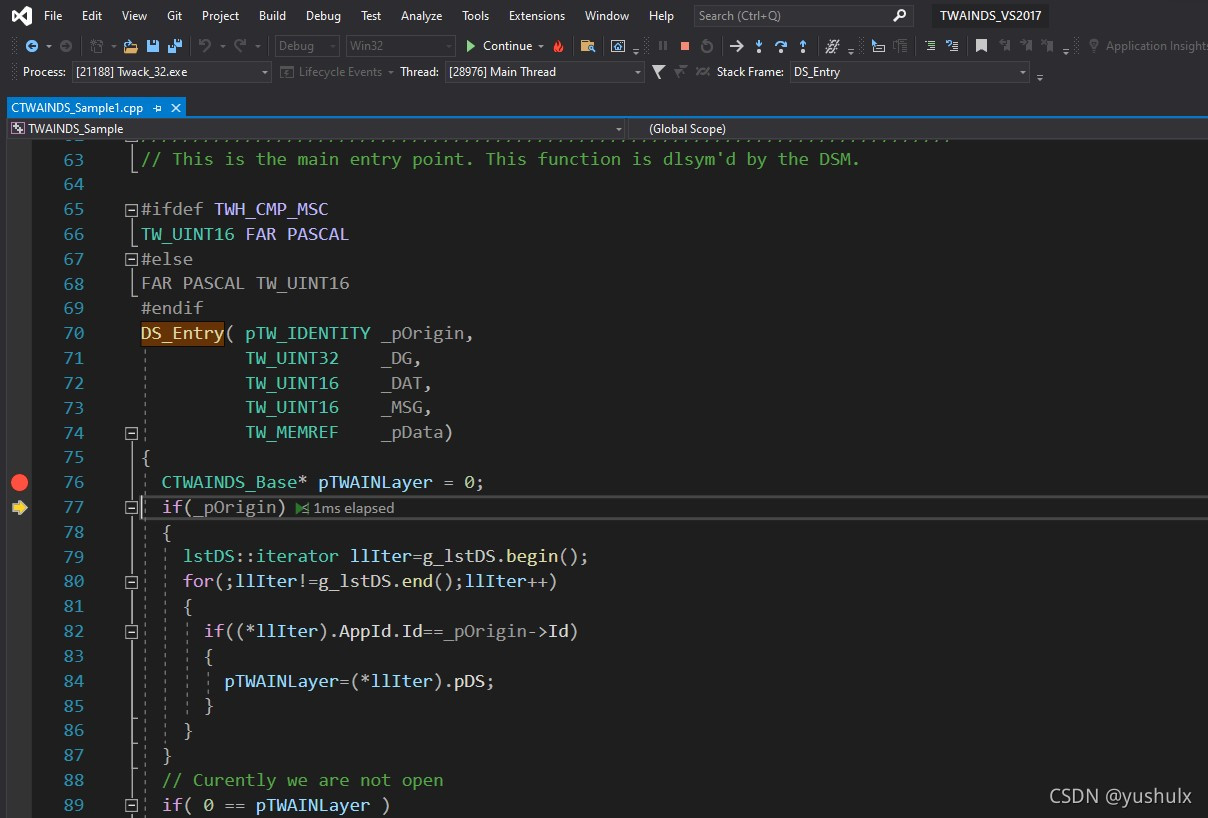This screenshot has width=1208, height=818.
Task: Open the Debug menu
Action: pyautogui.click(x=323, y=16)
